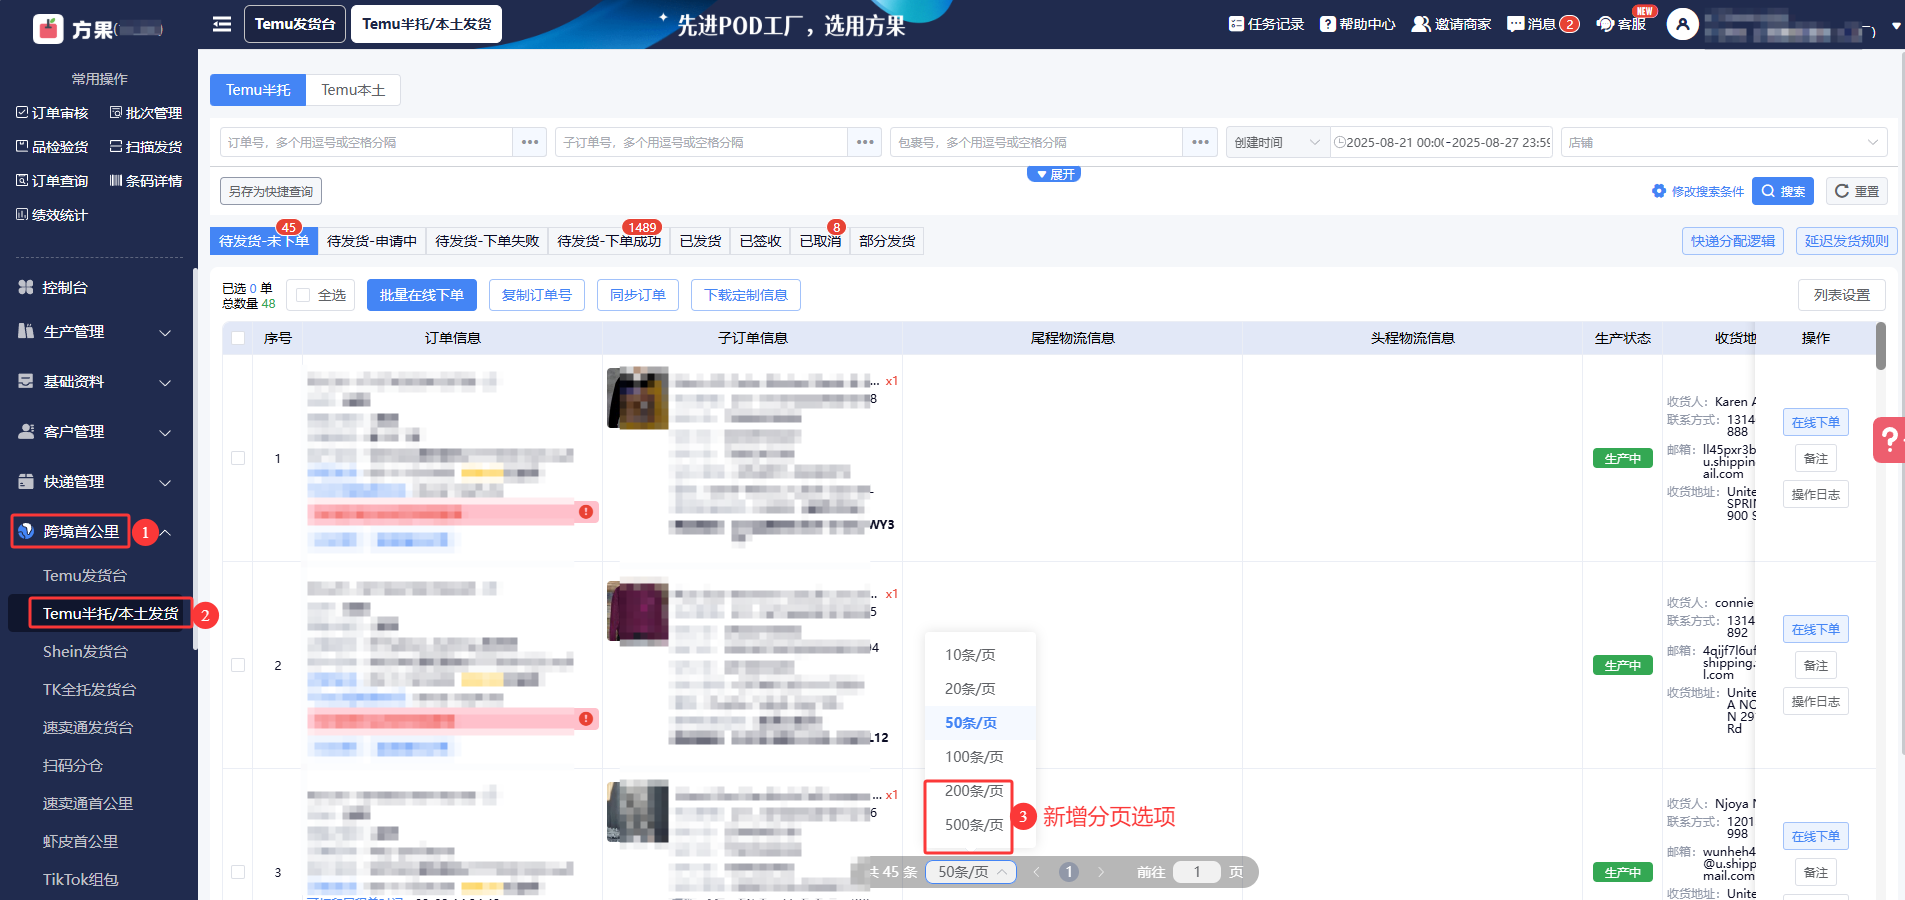Image resolution: width=1905 pixels, height=900 pixels.
Task: Open the 店铺 store dropdown
Action: [1724, 142]
